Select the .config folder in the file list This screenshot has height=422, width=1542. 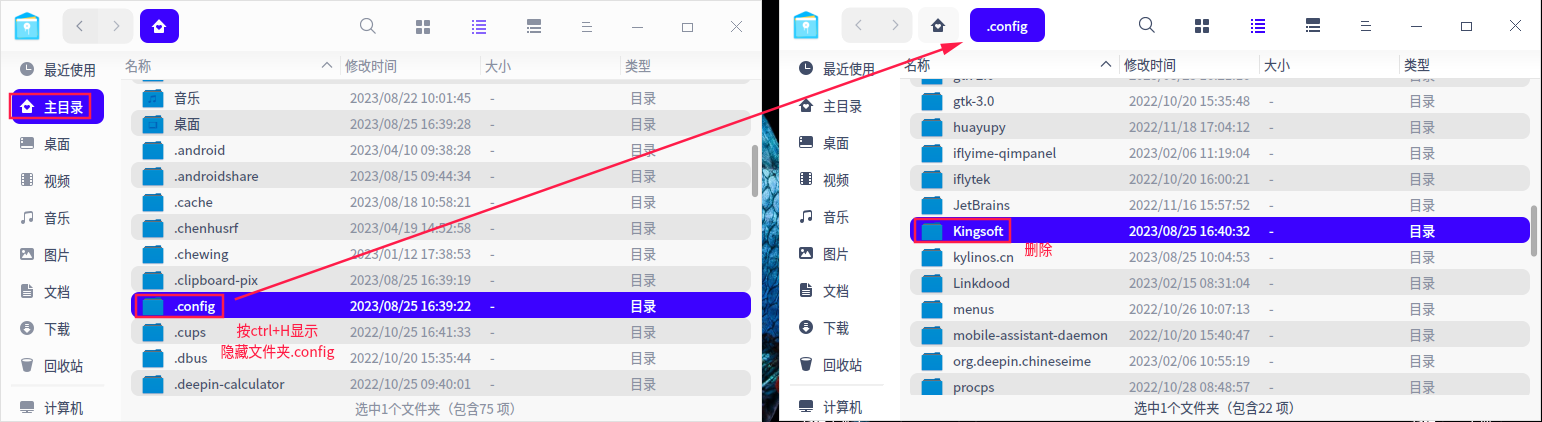(194, 306)
